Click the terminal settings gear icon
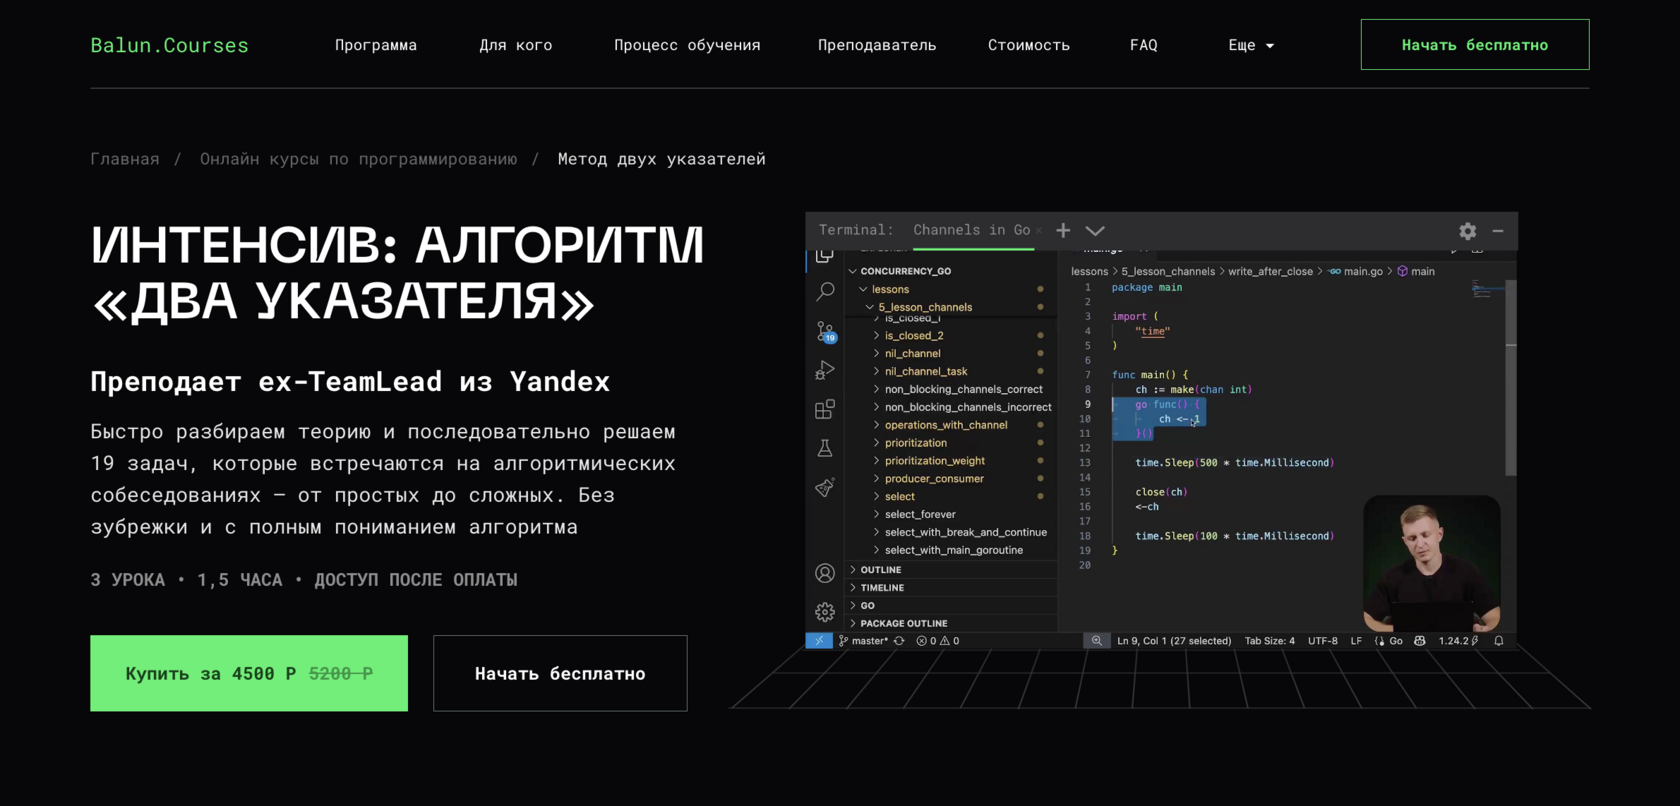This screenshot has height=806, width=1680. 1467,231
